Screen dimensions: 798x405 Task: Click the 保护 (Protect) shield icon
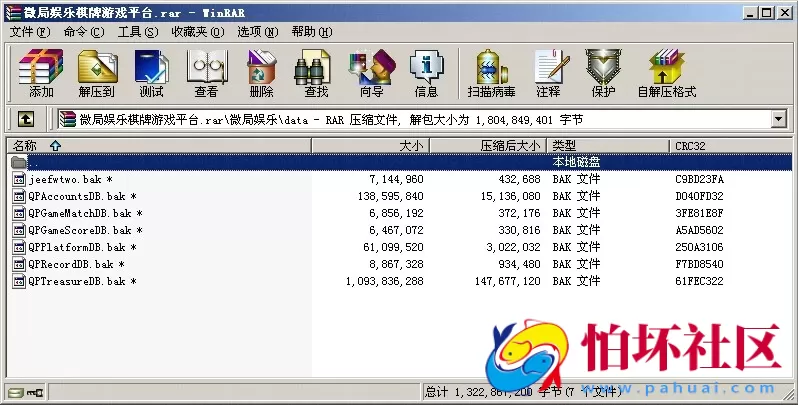click(603, 73)
